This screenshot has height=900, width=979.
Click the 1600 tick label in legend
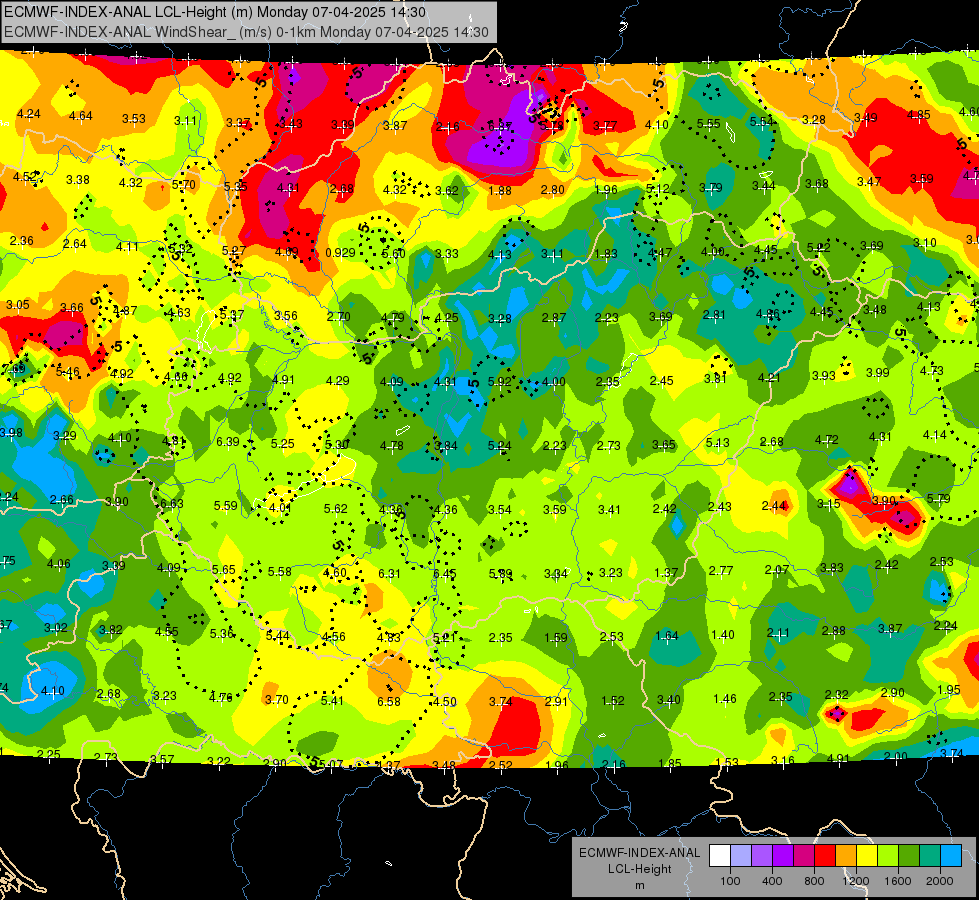tap(898, 881)
